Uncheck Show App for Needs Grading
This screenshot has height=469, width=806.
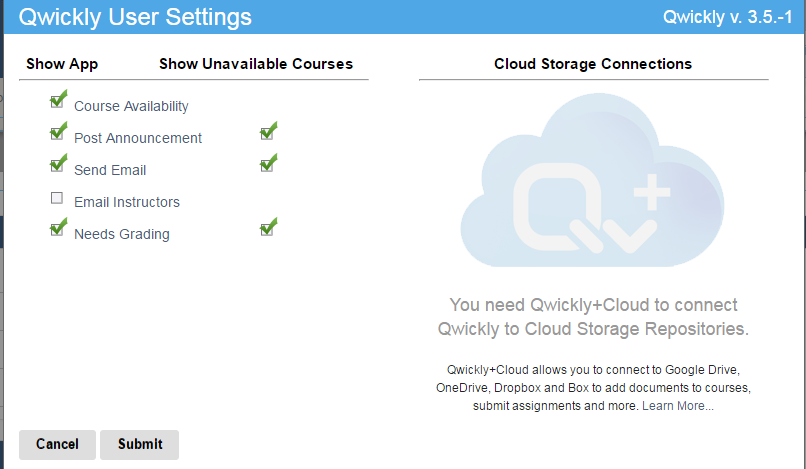[57, 229]
